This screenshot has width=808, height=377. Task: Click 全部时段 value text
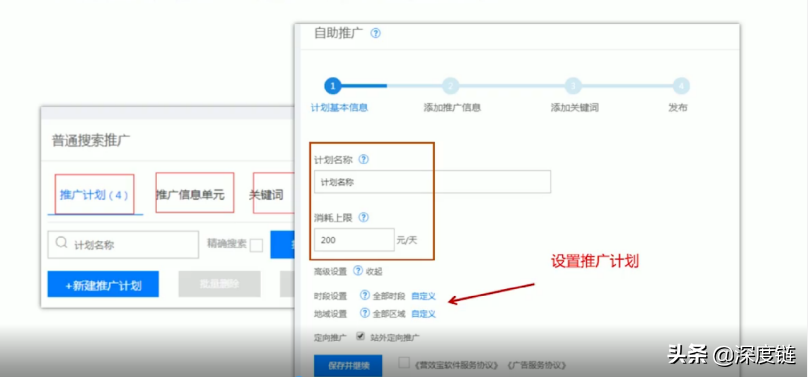(389, 296)
